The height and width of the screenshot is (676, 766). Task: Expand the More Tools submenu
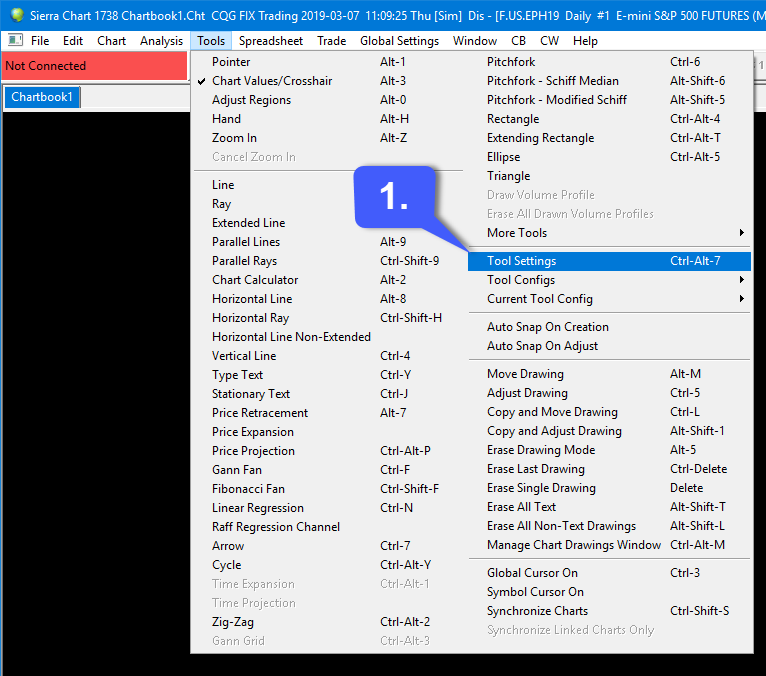tap(609, 233)
